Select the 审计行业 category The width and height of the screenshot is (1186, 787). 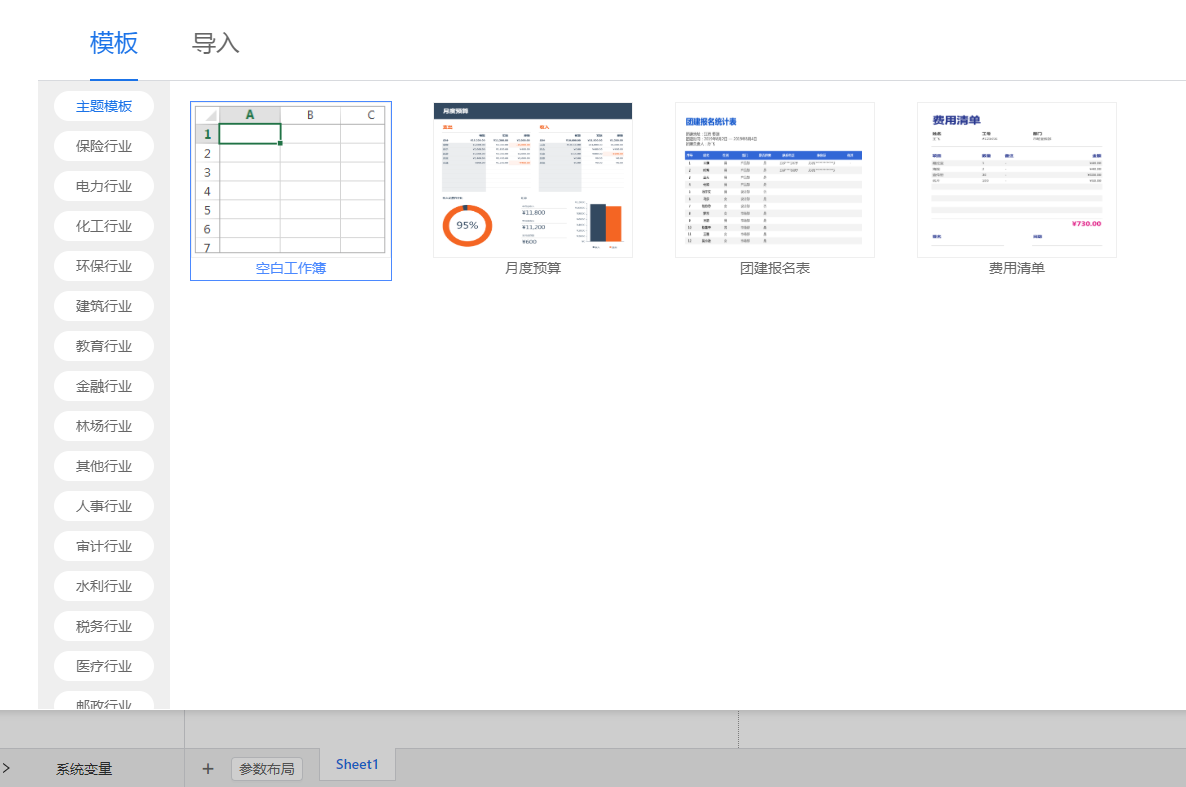point(104,547)
